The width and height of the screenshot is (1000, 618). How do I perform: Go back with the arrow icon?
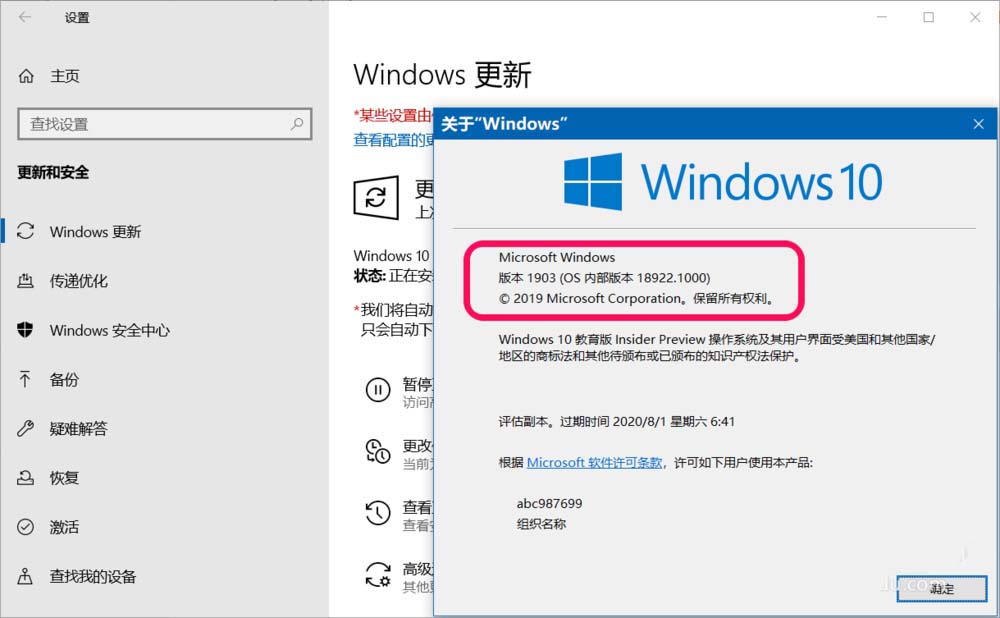click(25, 17)
